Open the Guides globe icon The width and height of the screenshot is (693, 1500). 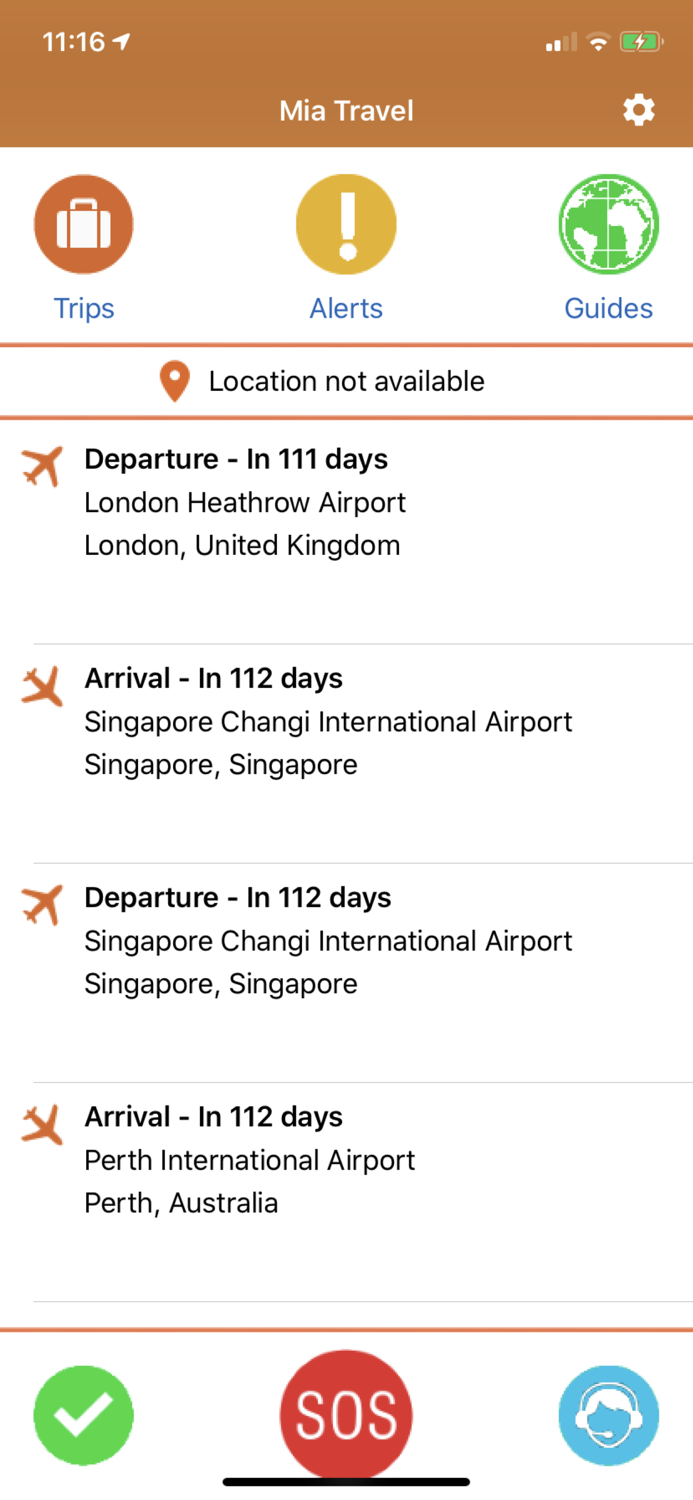click(x=608, y=224)
